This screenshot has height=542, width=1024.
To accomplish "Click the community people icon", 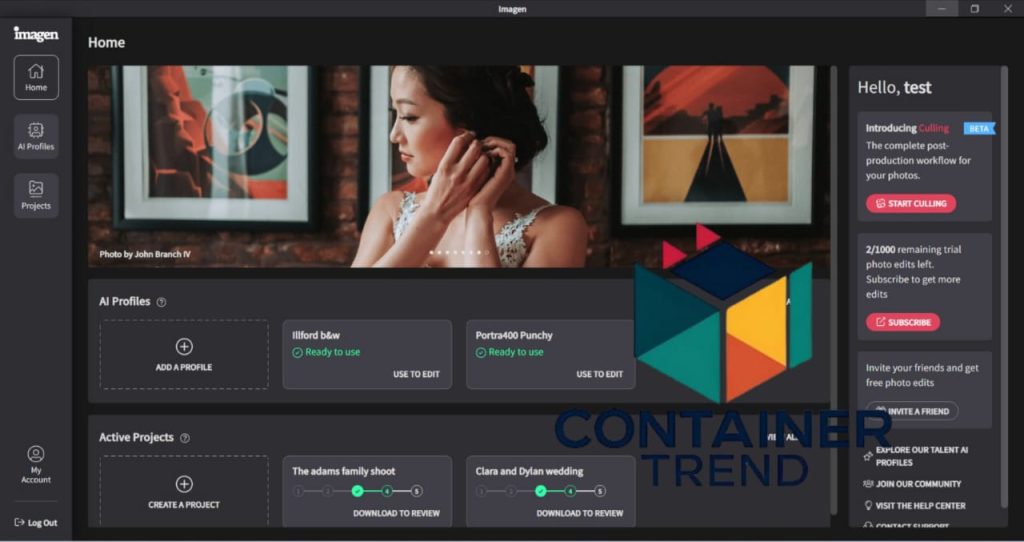I will click(868, 484).
